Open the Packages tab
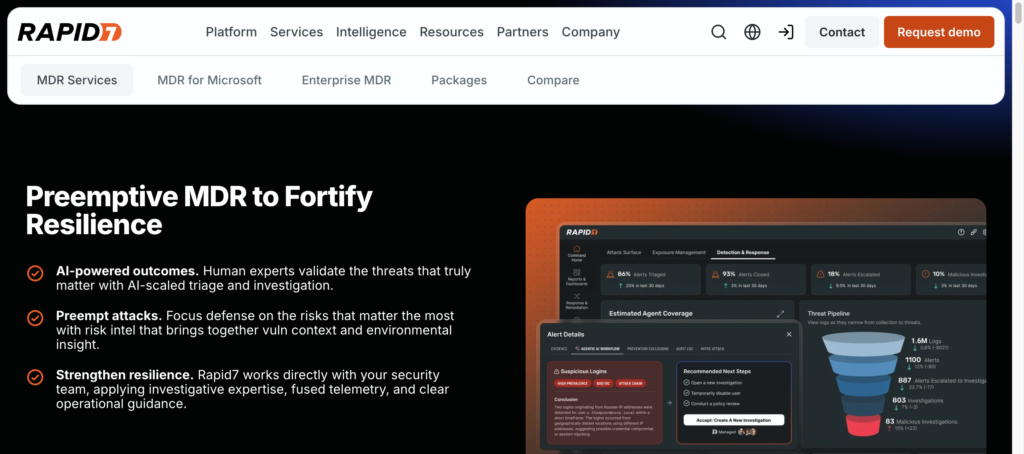Screen dimensions: 1024x454 coord(459,80)
